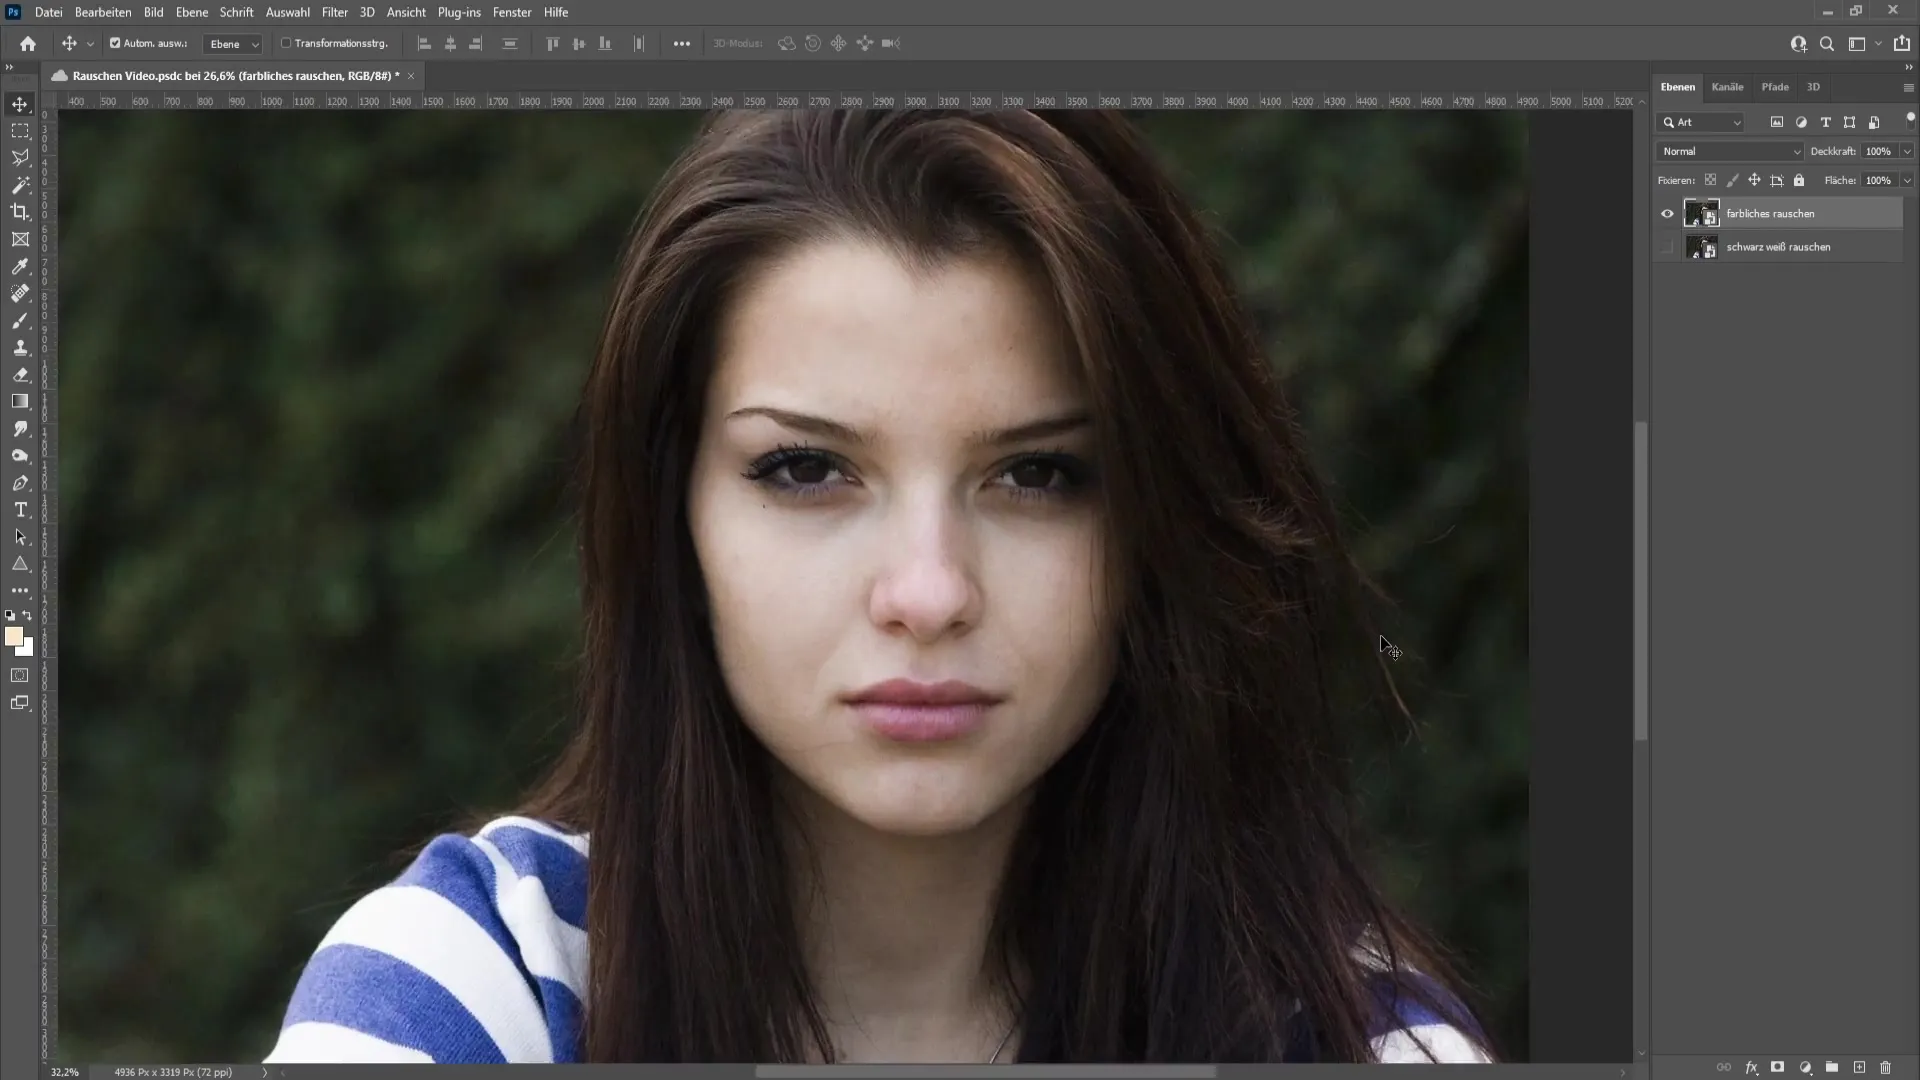Click the Pfade tab
Viewport: 1920px width, 1080px height.
[1774, 86]
